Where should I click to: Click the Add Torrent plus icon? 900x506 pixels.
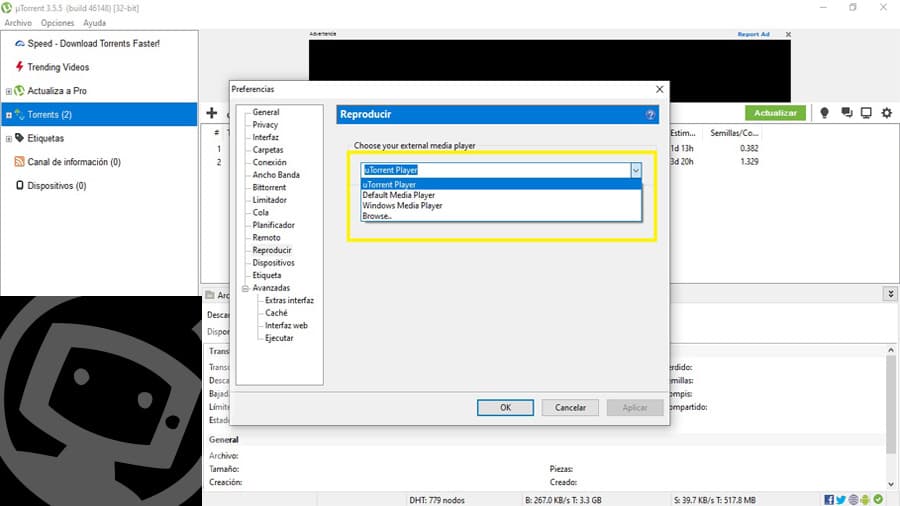212,113
